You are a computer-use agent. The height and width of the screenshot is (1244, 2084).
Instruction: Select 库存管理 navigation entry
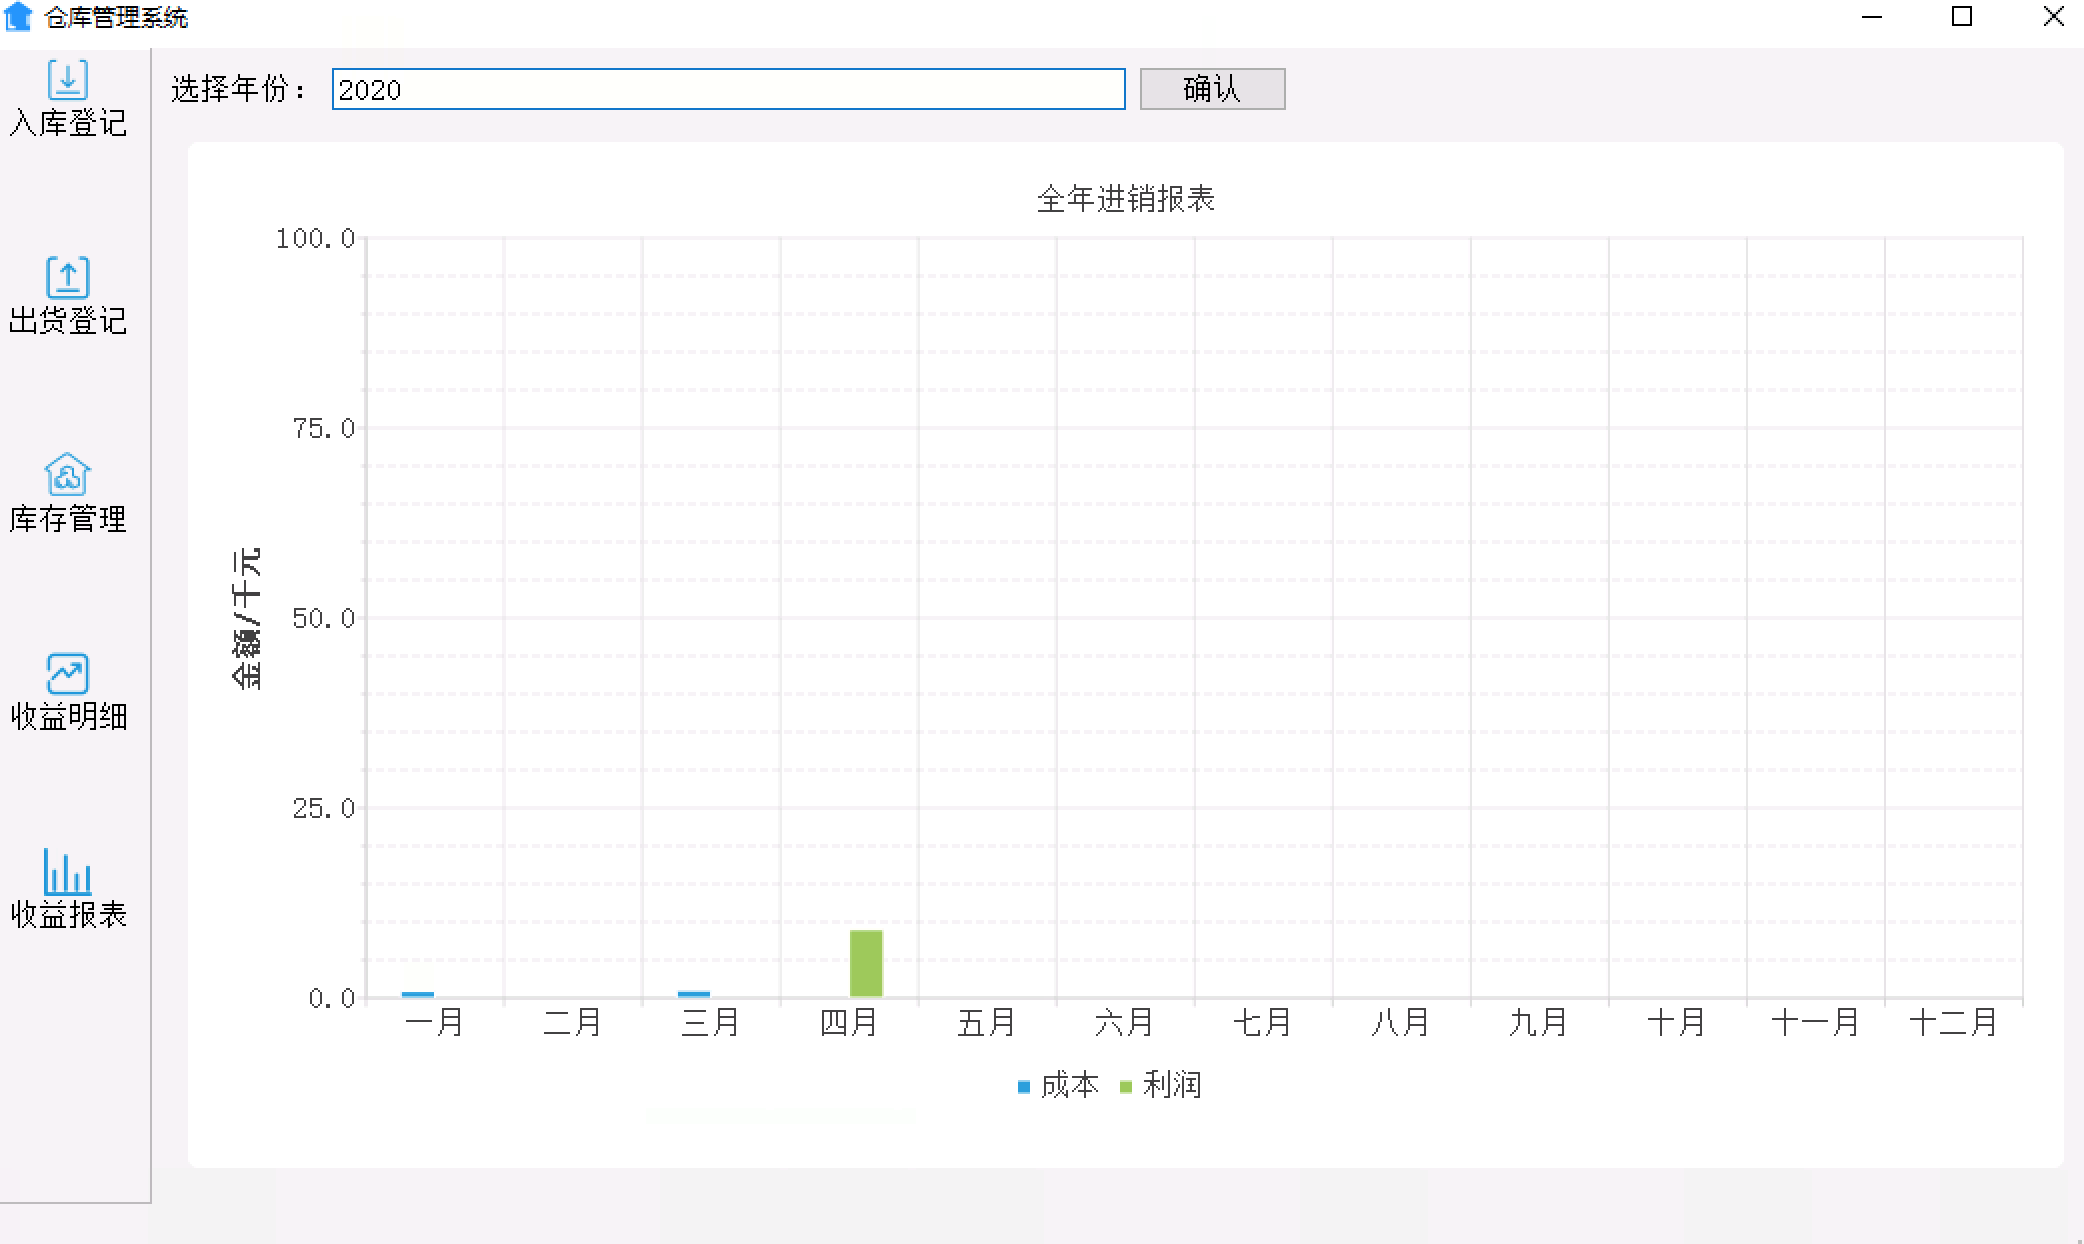point(67,518)
